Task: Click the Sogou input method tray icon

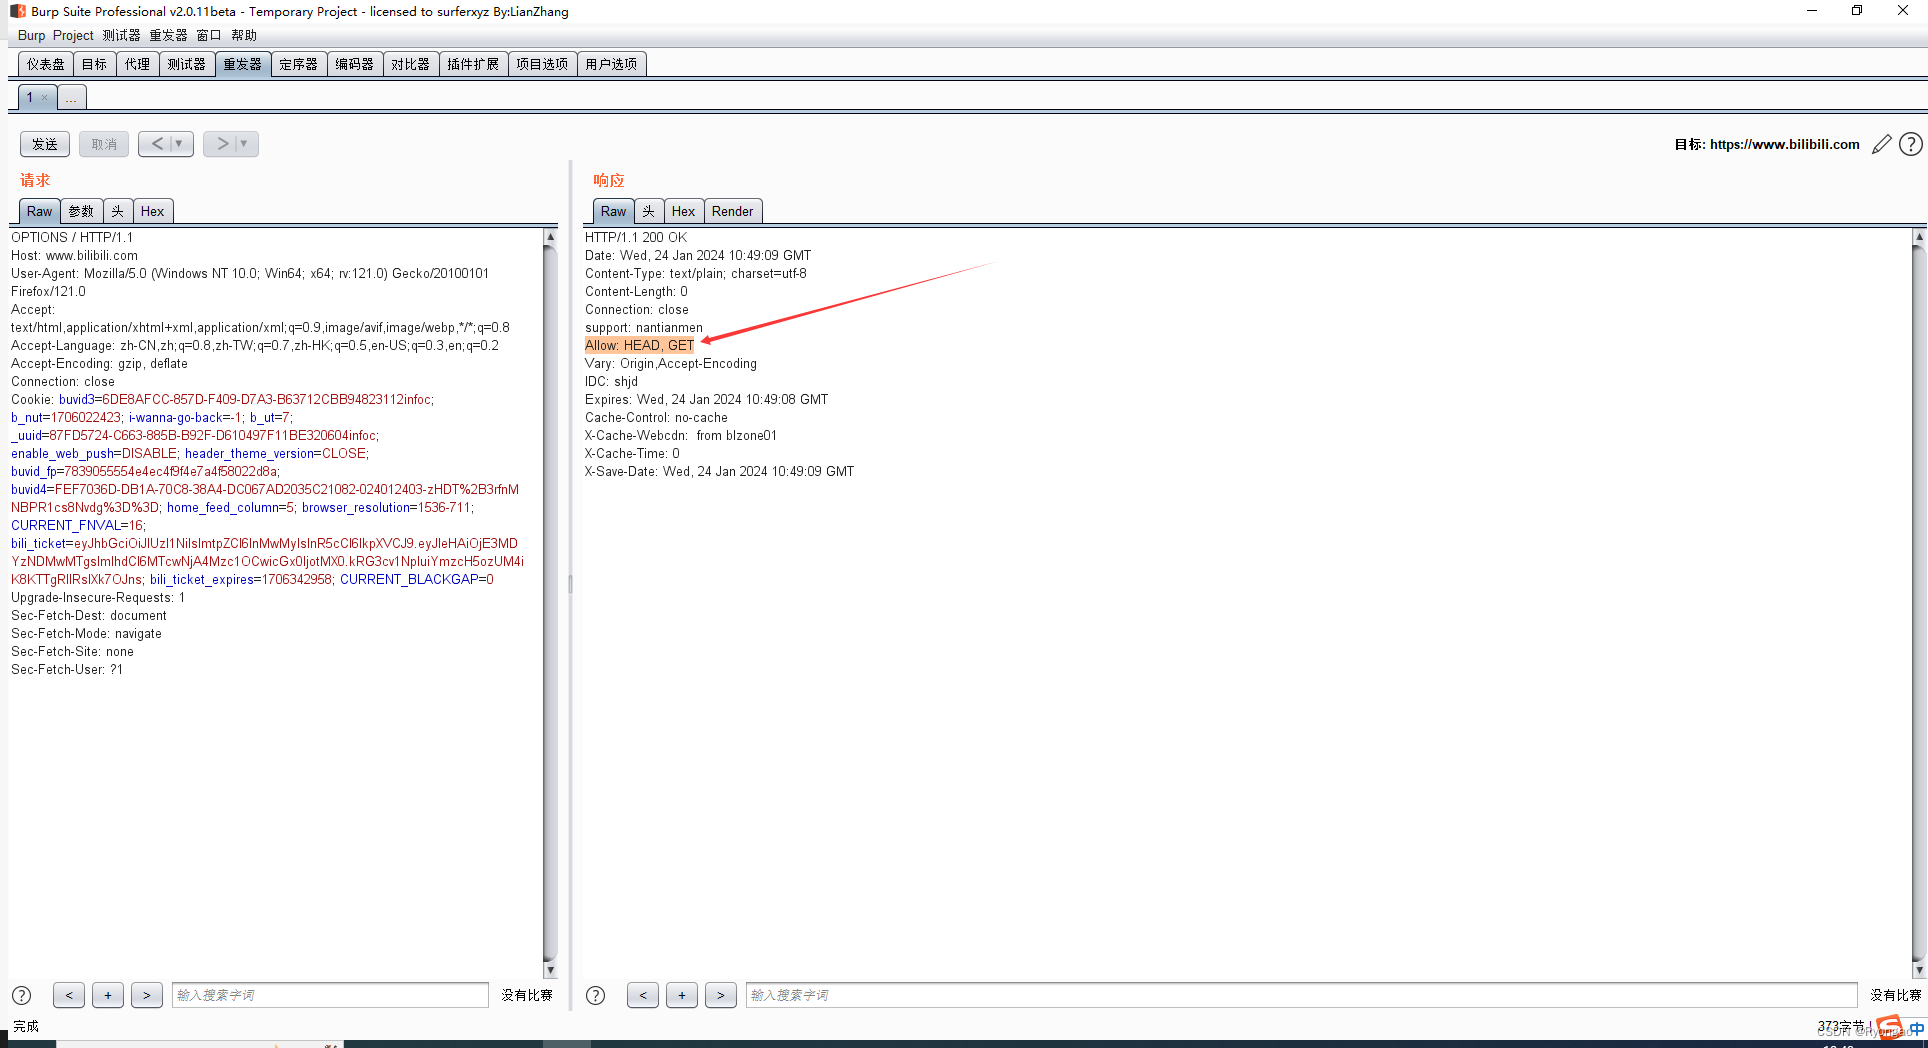Action: (x=1889, y=1026)
